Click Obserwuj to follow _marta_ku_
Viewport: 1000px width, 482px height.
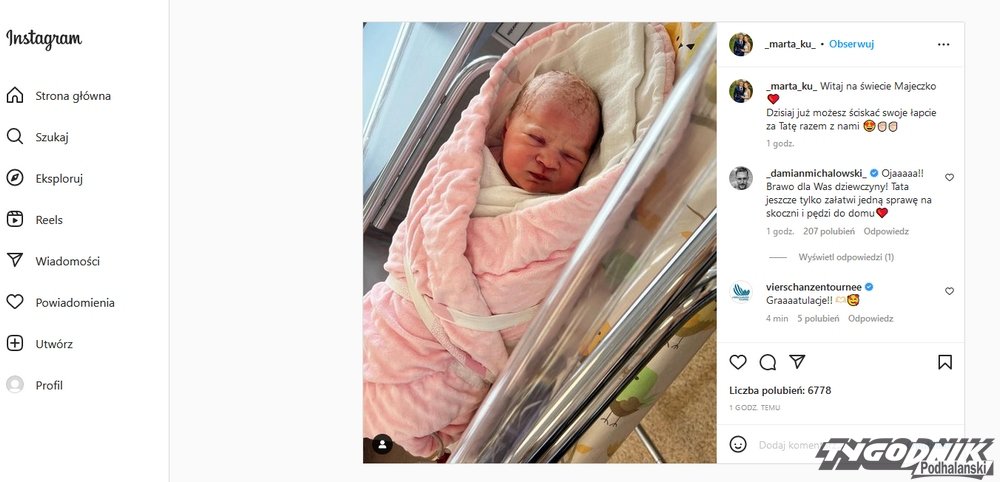point(851,44)
